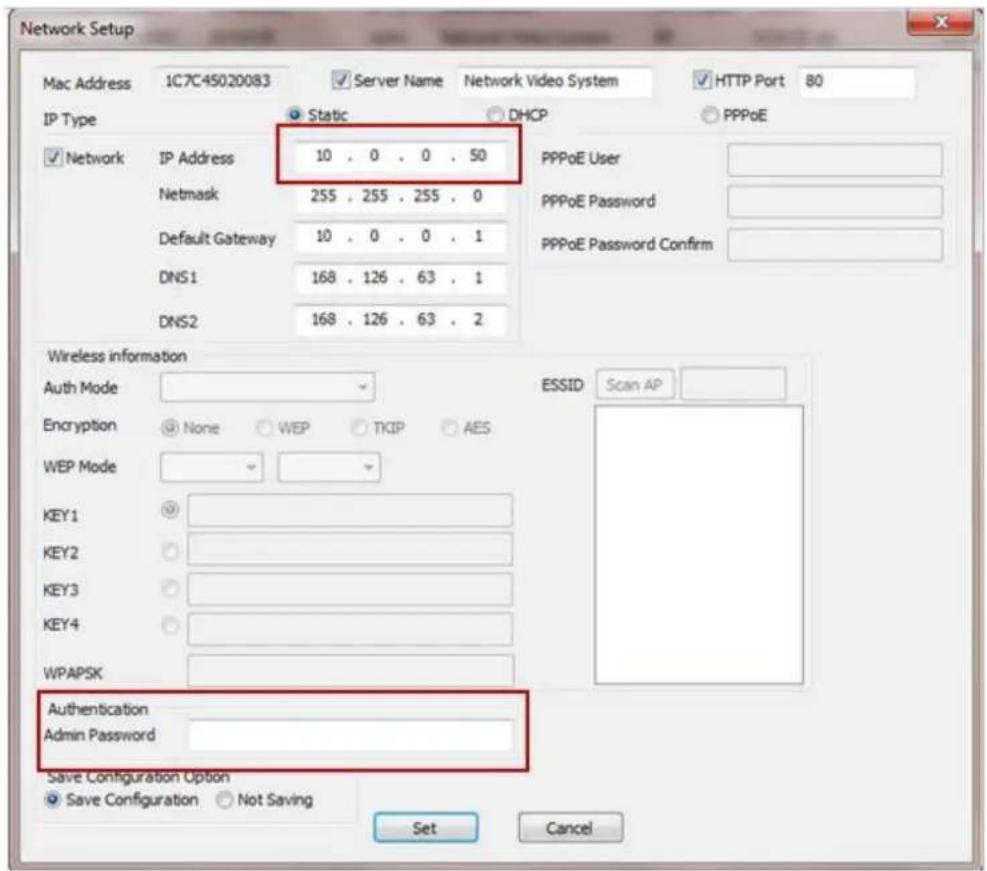Select TKIP encryption radio button
The height and width of the screenshot is (871, 987).
pos(359,428)
